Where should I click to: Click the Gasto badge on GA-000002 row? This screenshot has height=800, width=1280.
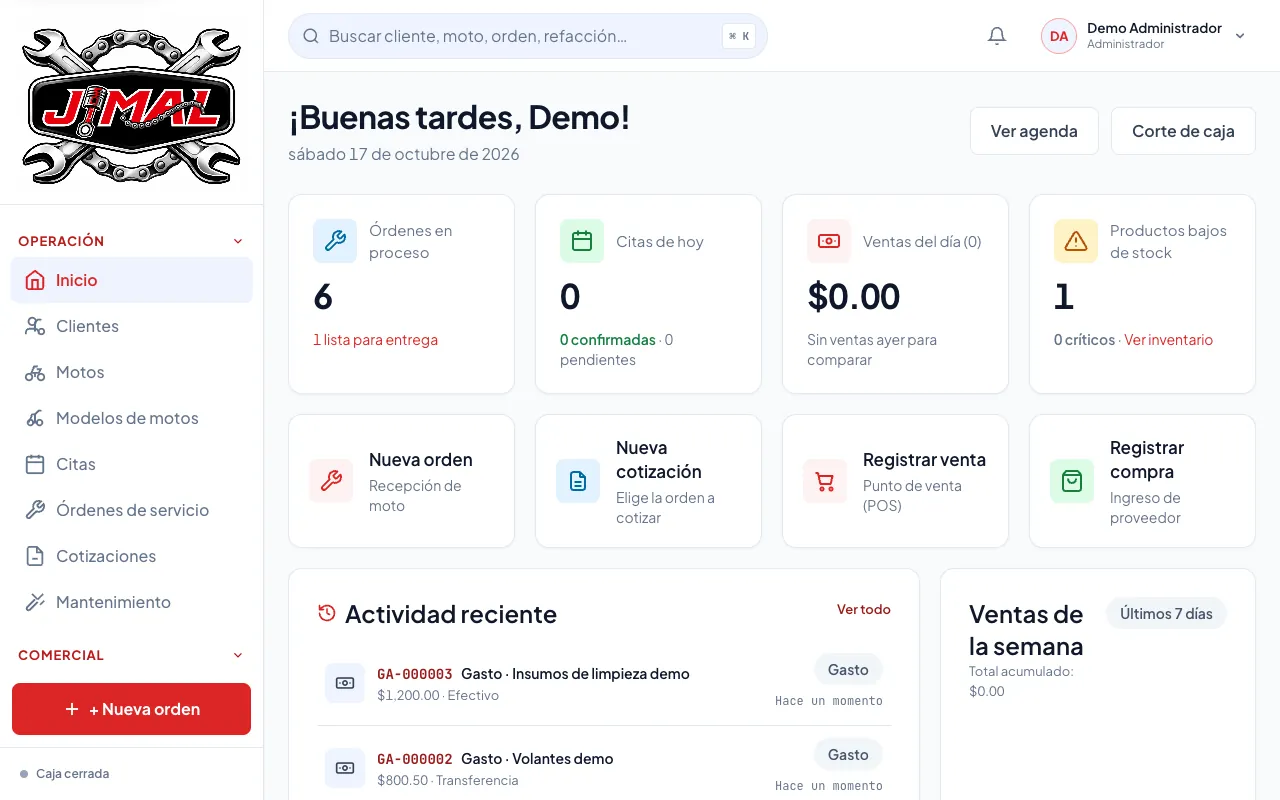click(848, 755)
